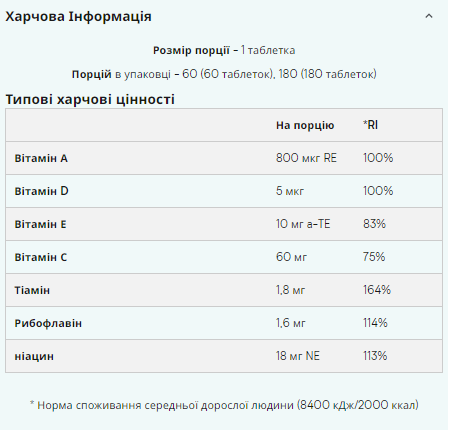Screen dimensions: 449x430
Task: Click the 60 мг value cell
Action: 291,257
